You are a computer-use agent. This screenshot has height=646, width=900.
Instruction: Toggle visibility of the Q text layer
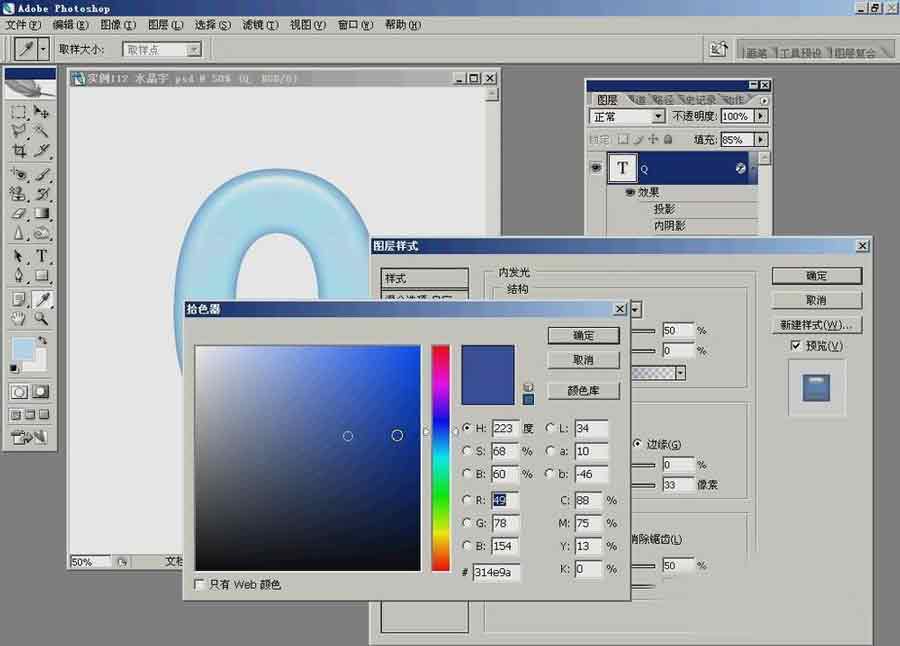(x=595, y=168)
